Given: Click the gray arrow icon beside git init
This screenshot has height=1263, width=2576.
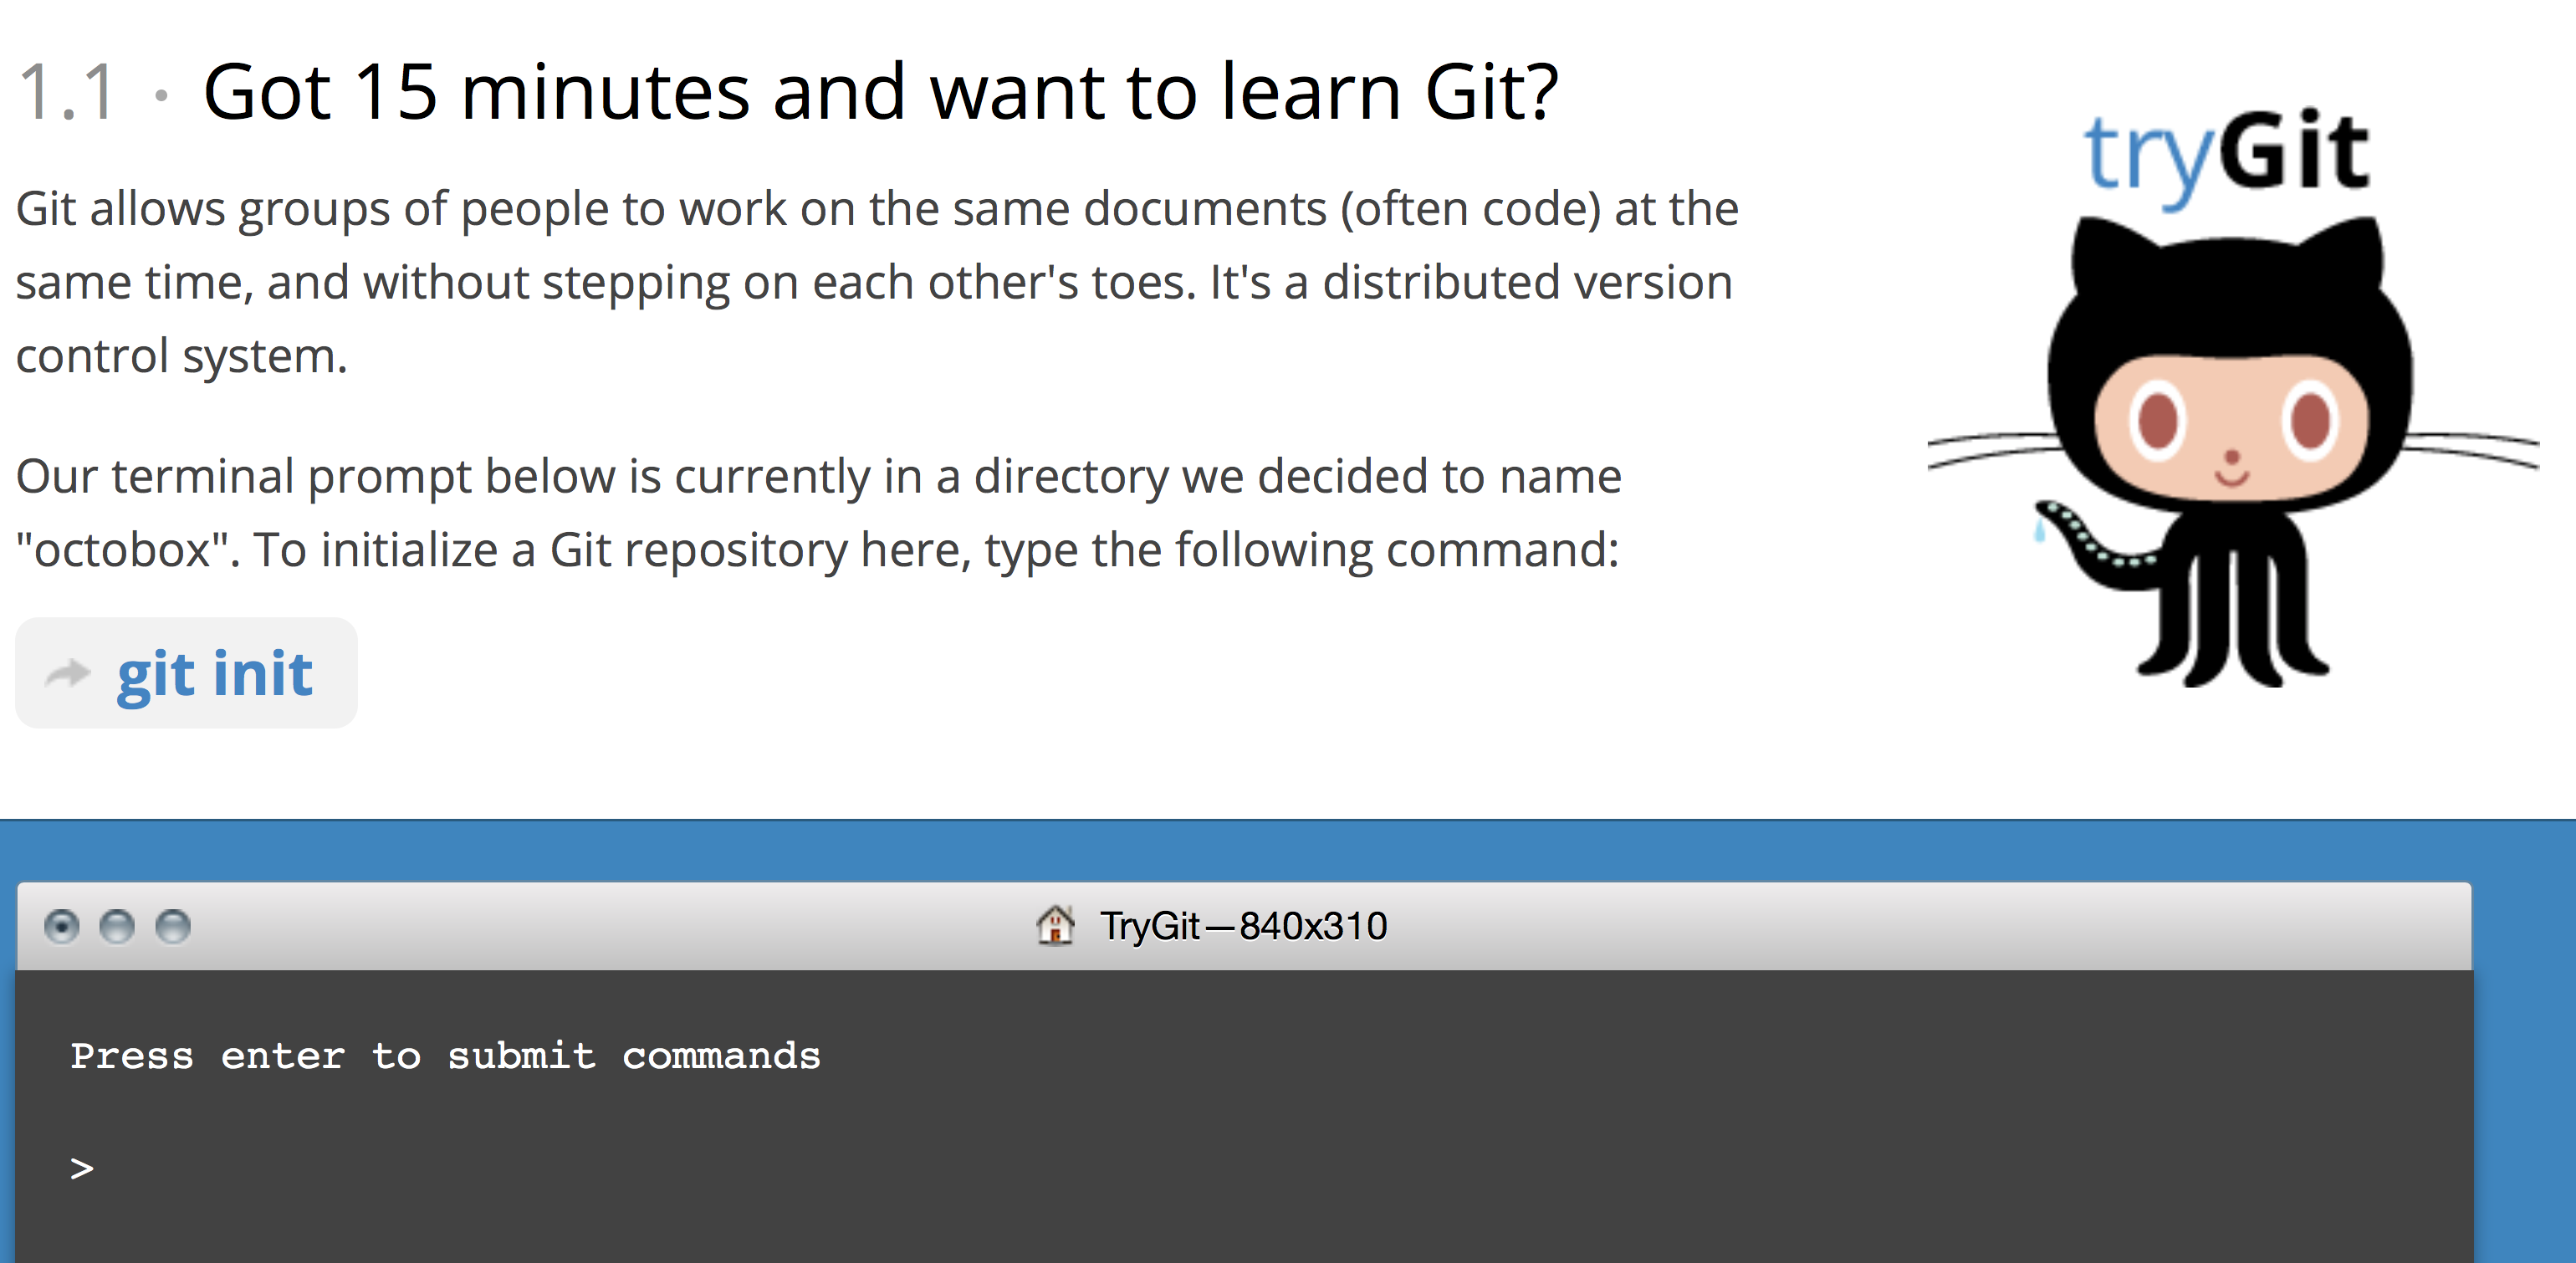Looking at the screenshot, I should pyautogui.click(x=68, y=673).
